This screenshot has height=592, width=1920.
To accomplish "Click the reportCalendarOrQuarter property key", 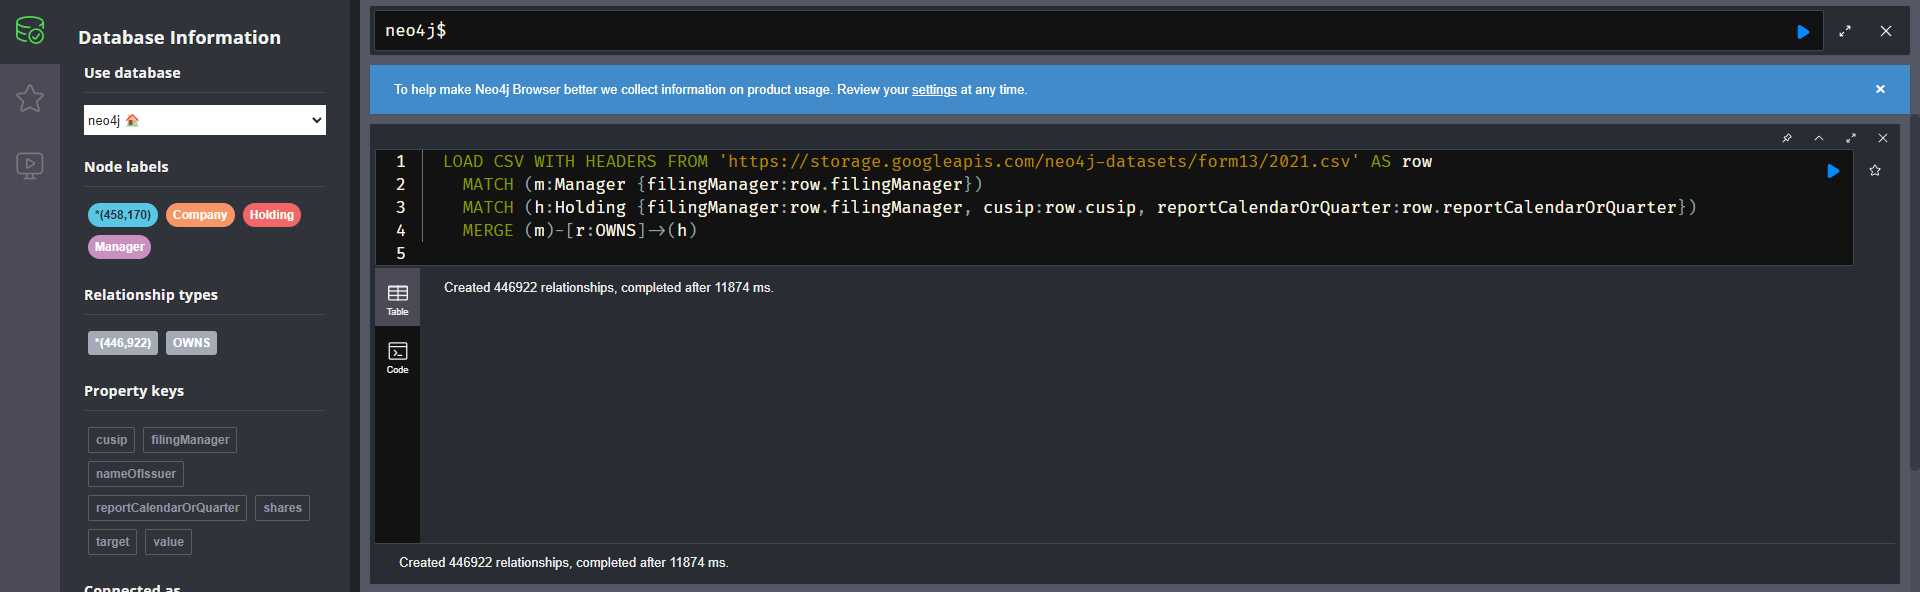I will coord(167,508).
